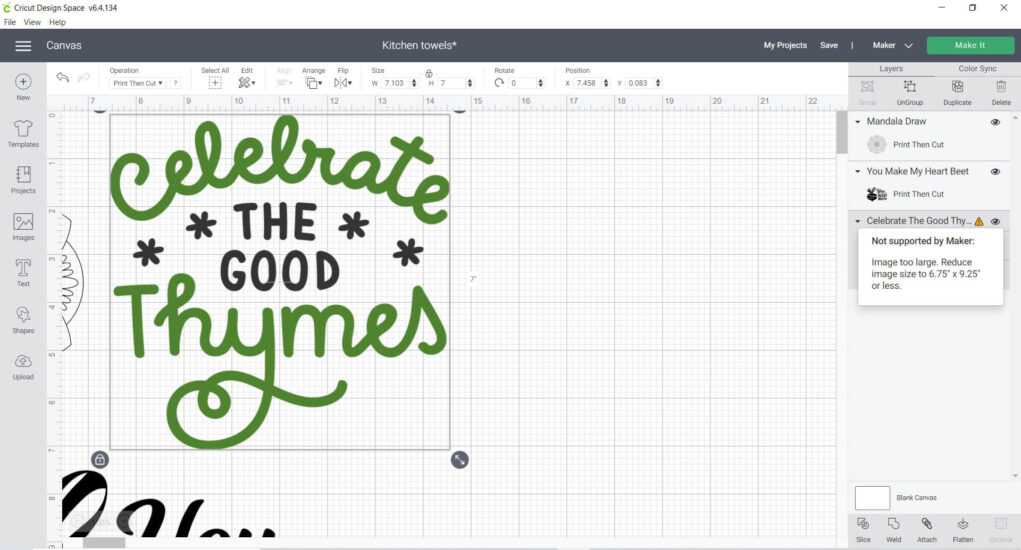The height and width of the screenshot is (550, 1021).
Task: Open the hamburger menu
Action: coord(23,46)
